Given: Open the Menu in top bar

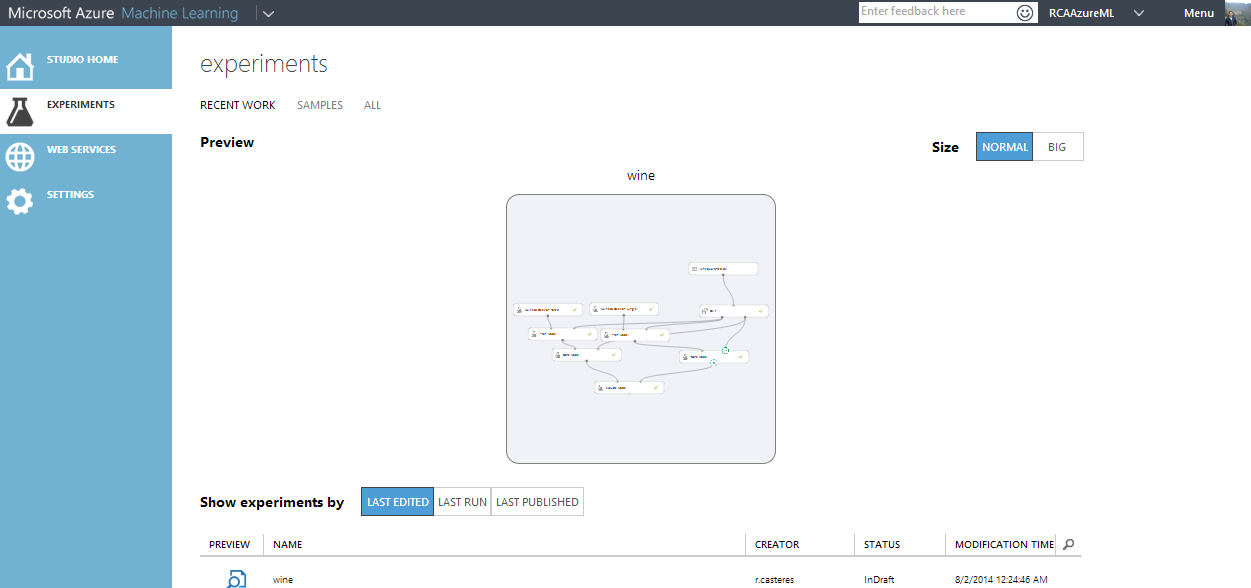Looking at the screenshot, I should pyautogui.click(x=1199, y=13).
